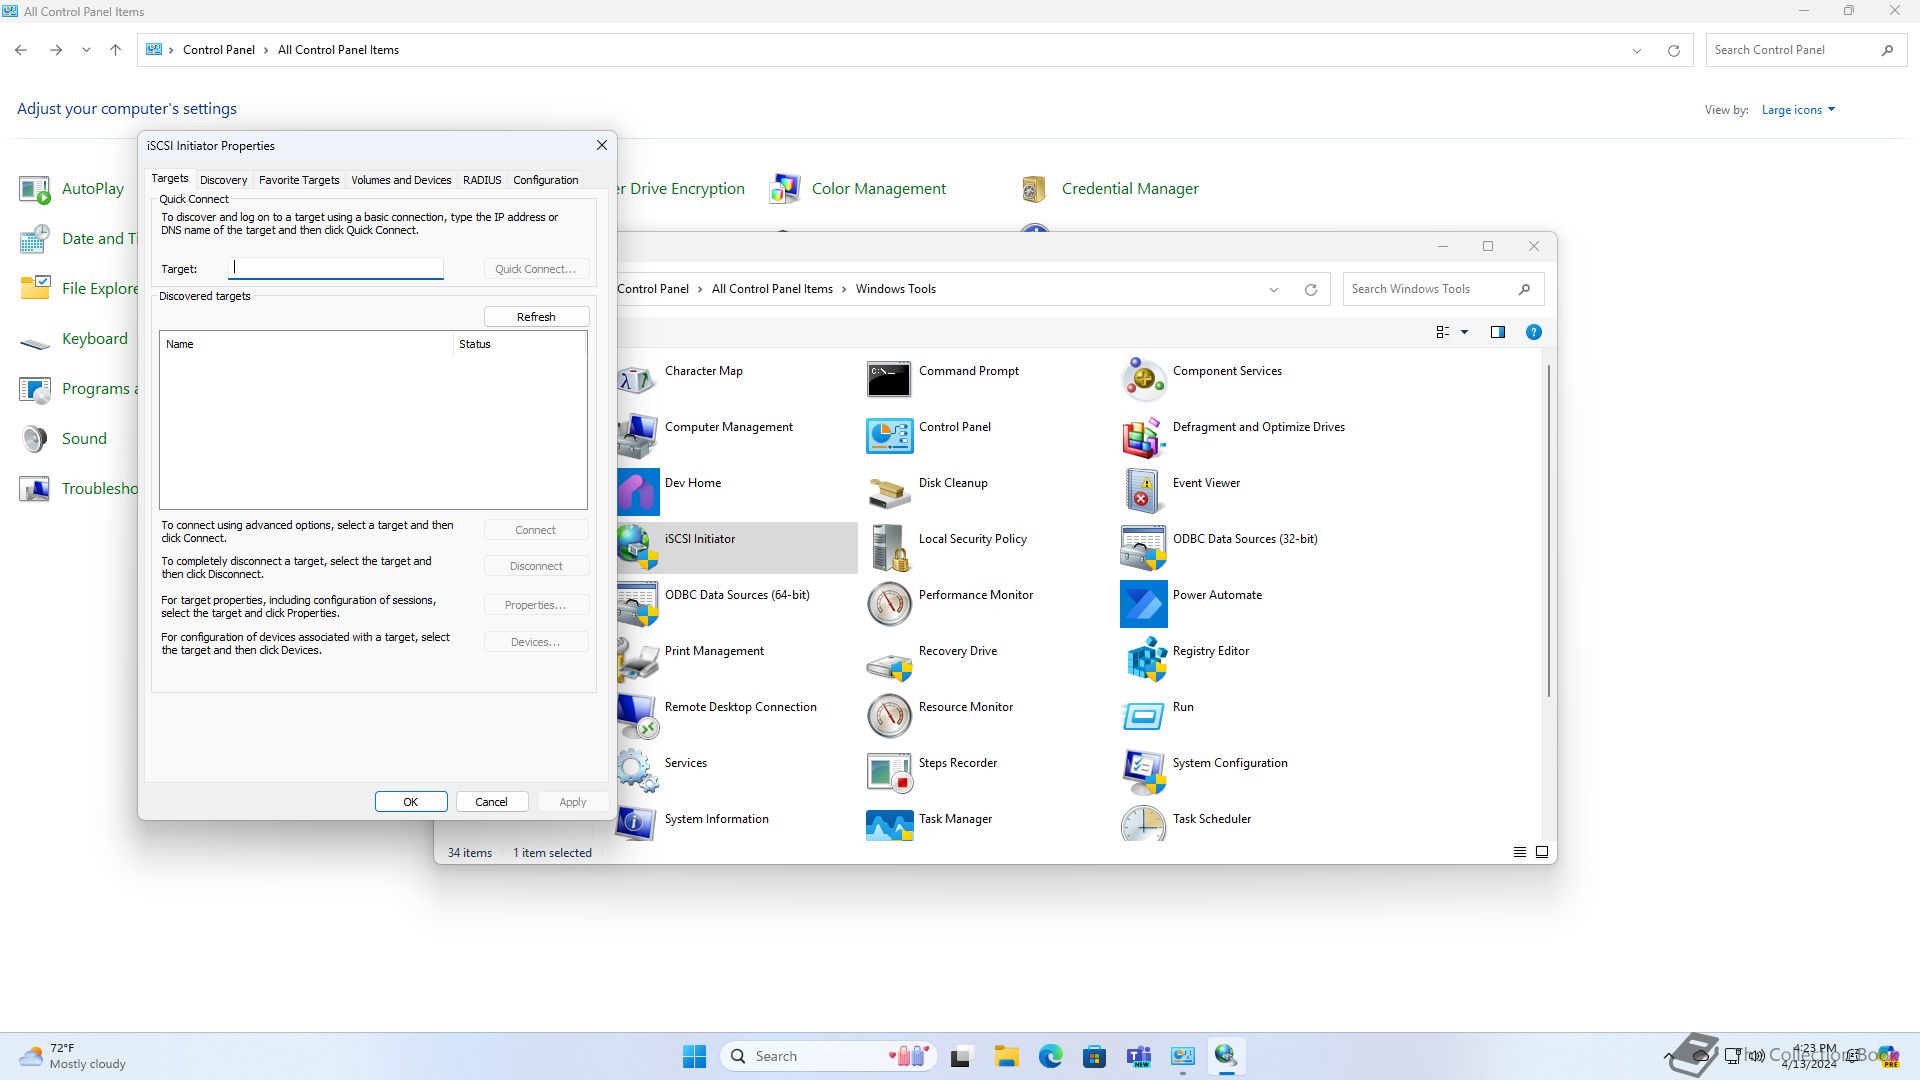Select the iSCSI Initiator icon
This screenshot has width=1920, height=1080.
click(x=637, y=547)
